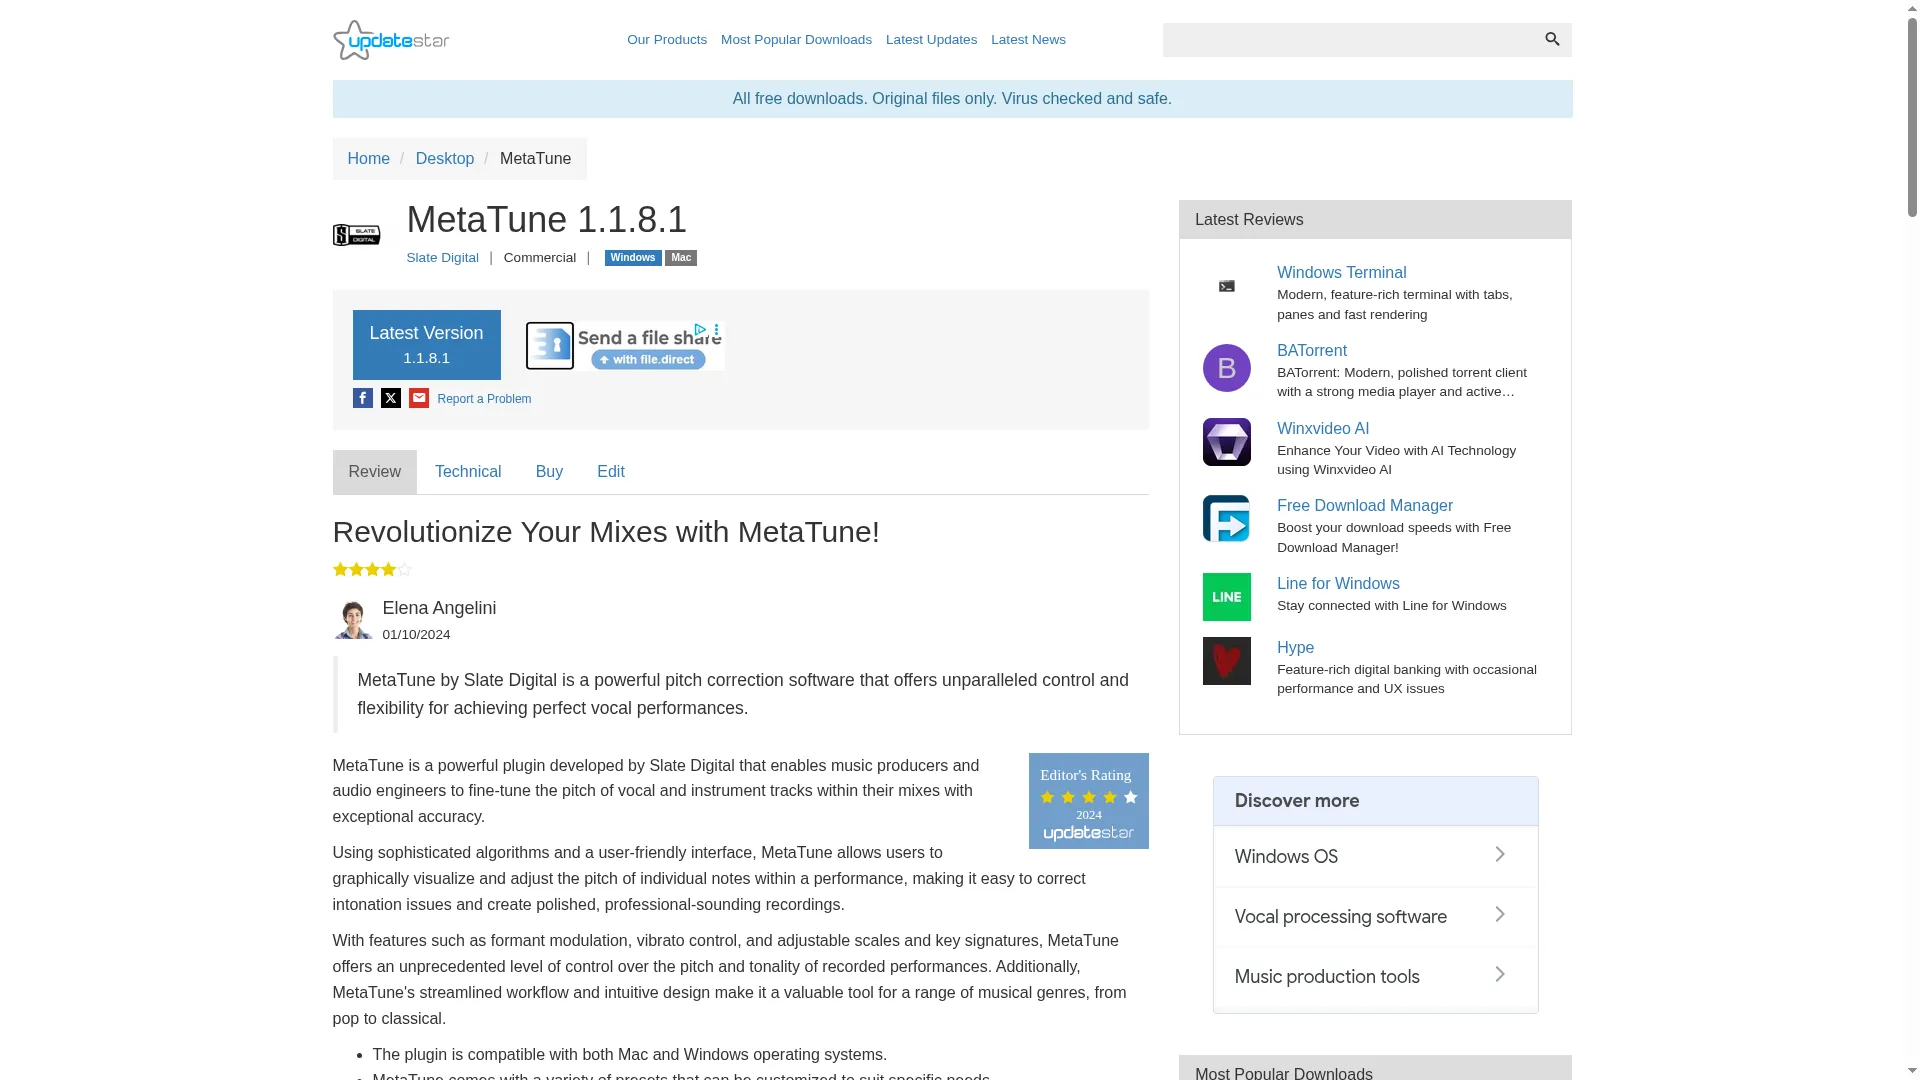
Task: Open the Windows Terminal review icon
Action: click(x=1226, y=287)
